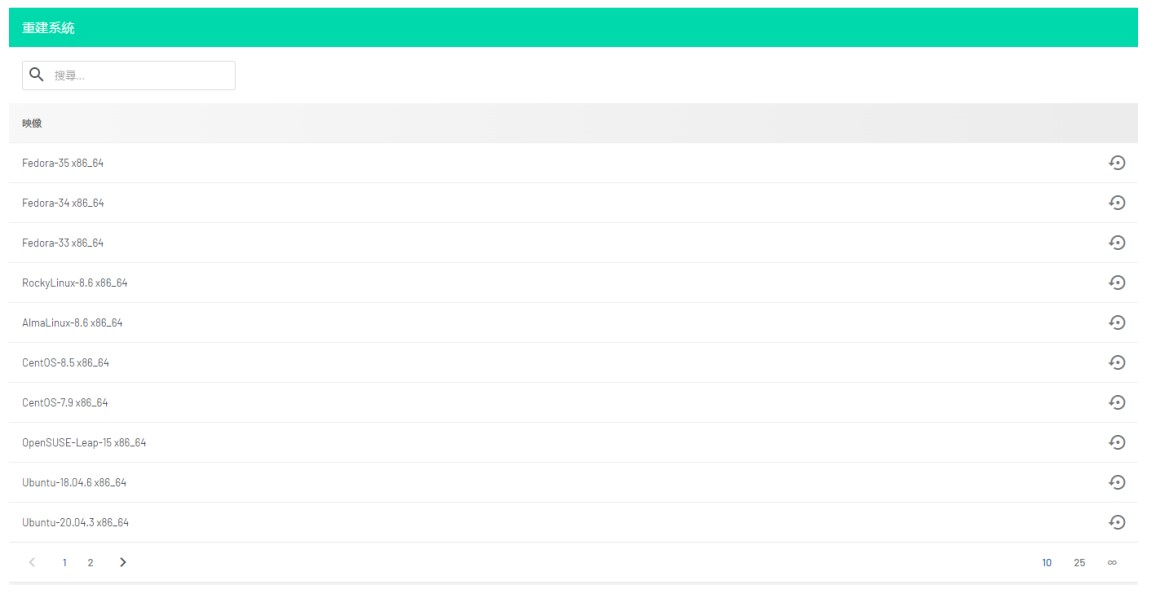The height and width of the screenshot is (597, 1151).
Task: Click rebuild icon for Ubuntu-20.04.3 x86_64
Action: 1118,522
